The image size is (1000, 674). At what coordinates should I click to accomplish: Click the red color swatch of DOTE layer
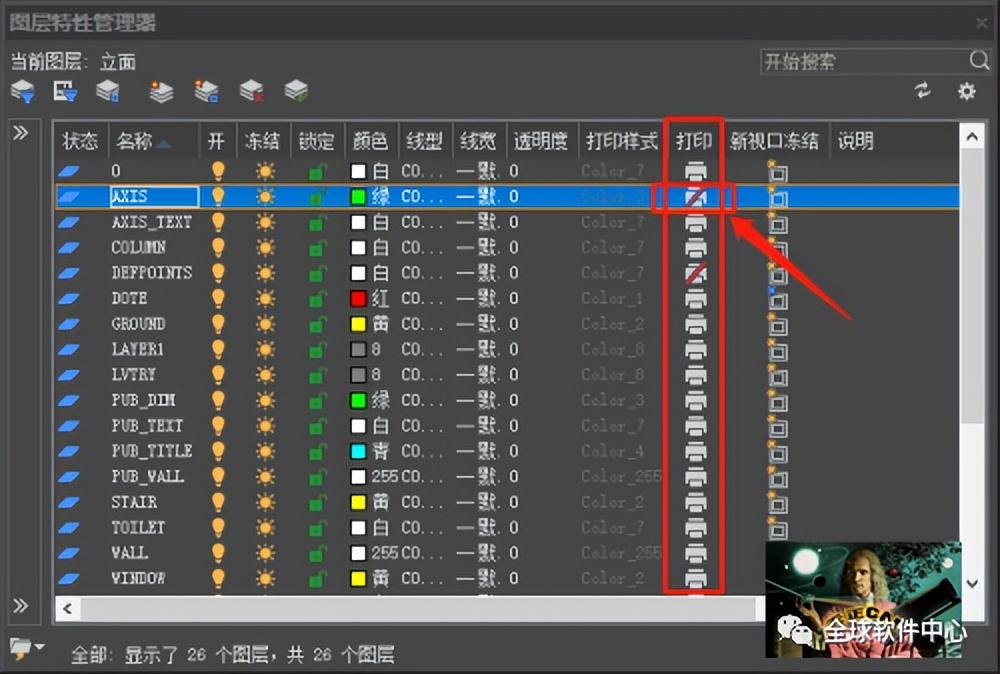(359, 299)
